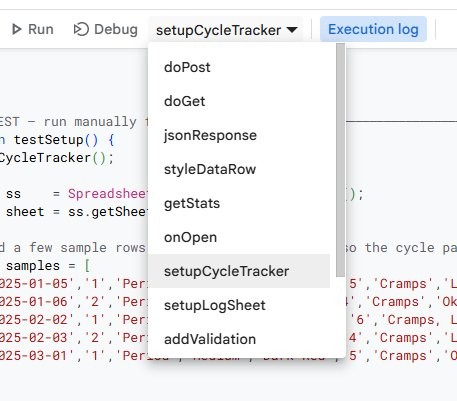Select addValidation from the list

coord(239,339)
